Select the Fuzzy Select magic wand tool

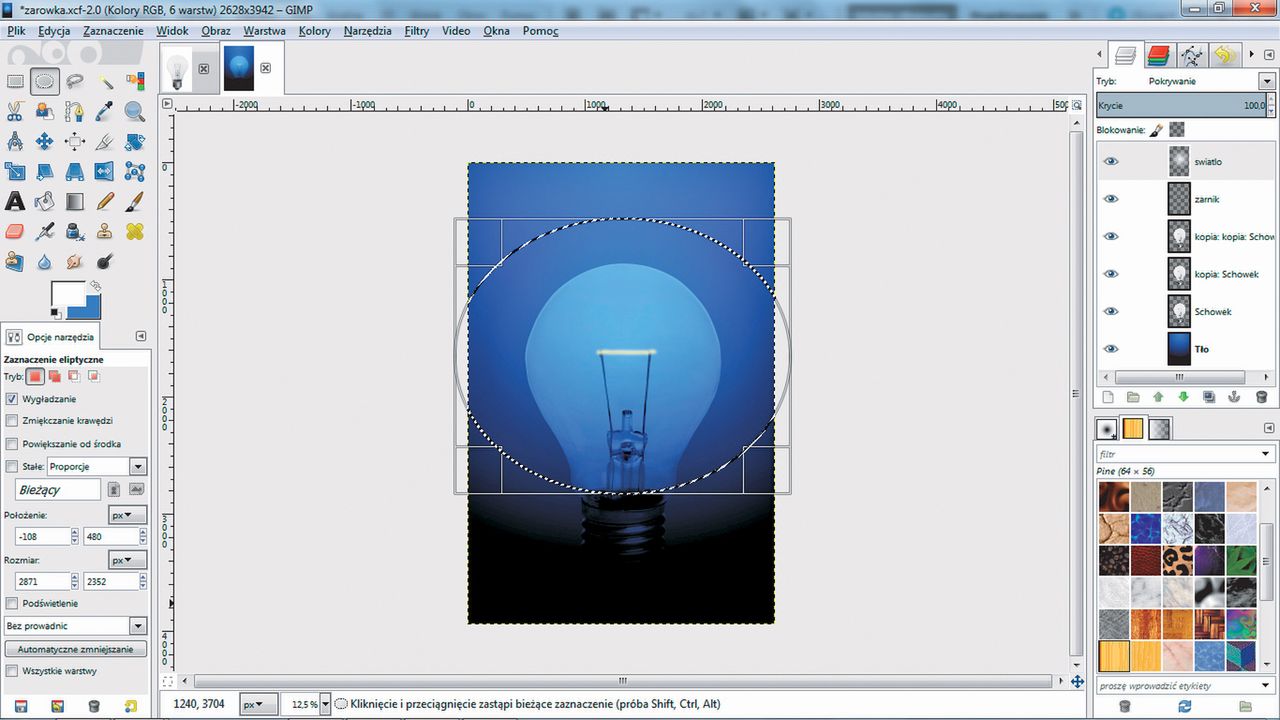(x=105, y=82)
